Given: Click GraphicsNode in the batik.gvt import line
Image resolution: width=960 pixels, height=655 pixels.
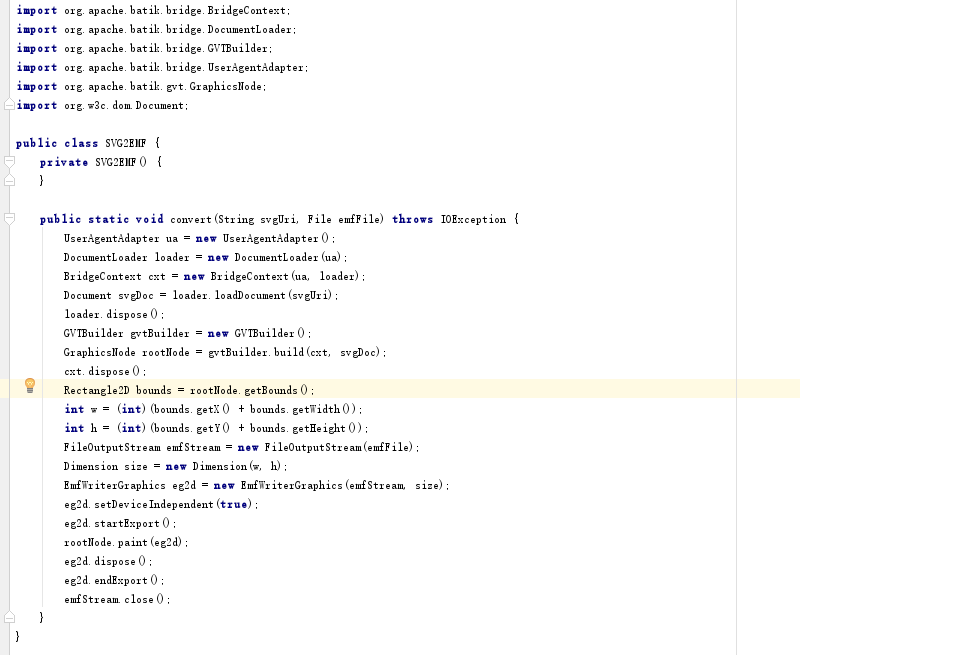Looking at the screenshot, I should click(x=225, y=86).
